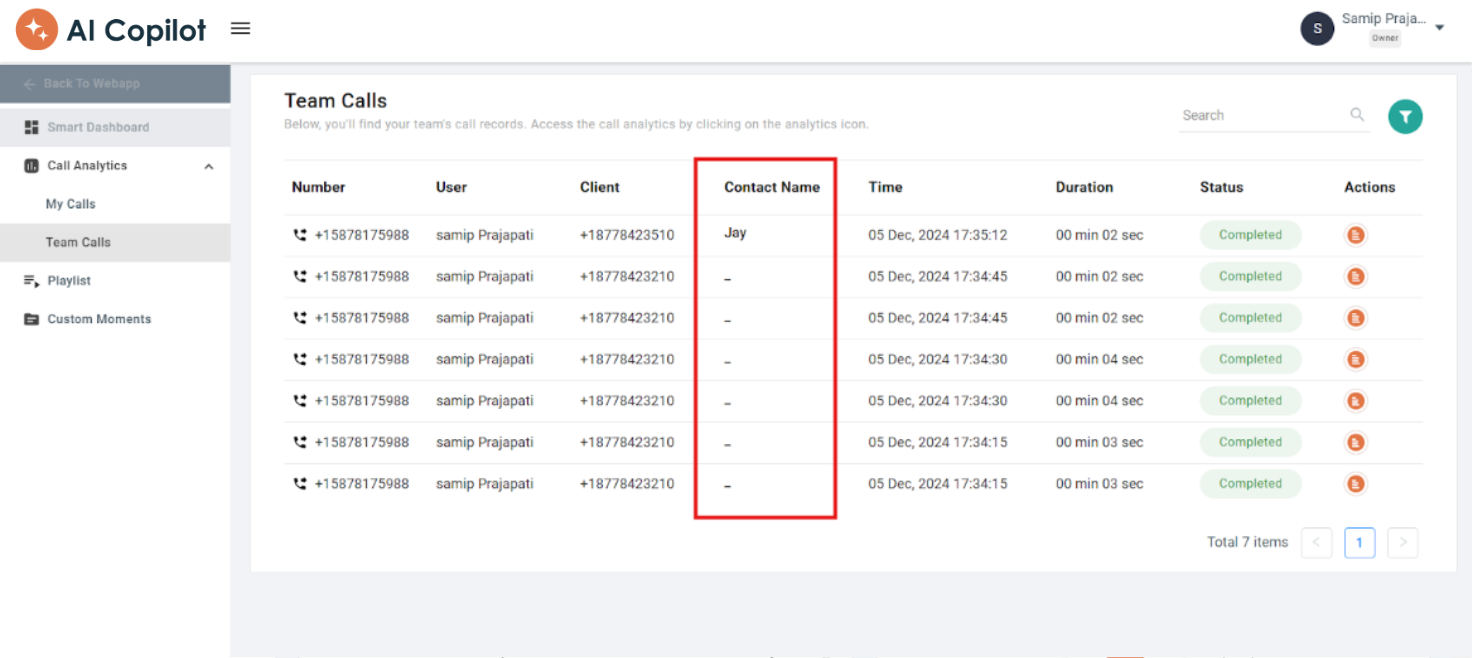Click the User column header
The height and width of the screenshot is (658, 1472).
(x=451, y=187)
